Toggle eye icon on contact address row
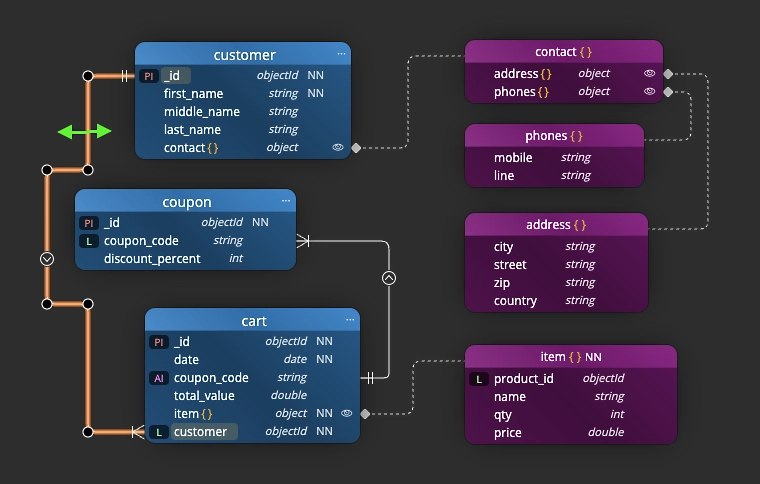Screen dimensions: 760x484 pos(649,73)
